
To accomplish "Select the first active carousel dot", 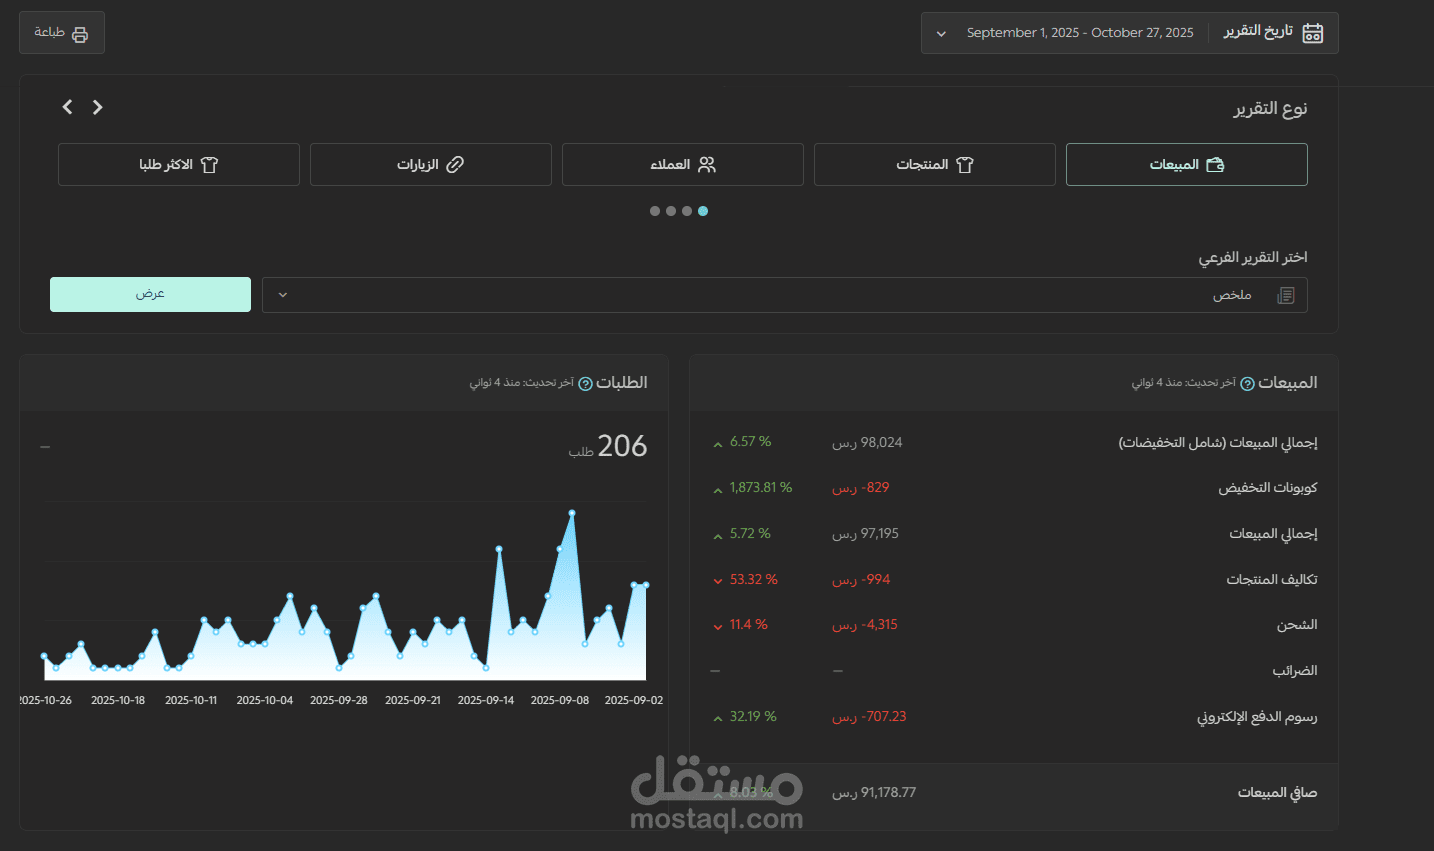I will 703,211.
